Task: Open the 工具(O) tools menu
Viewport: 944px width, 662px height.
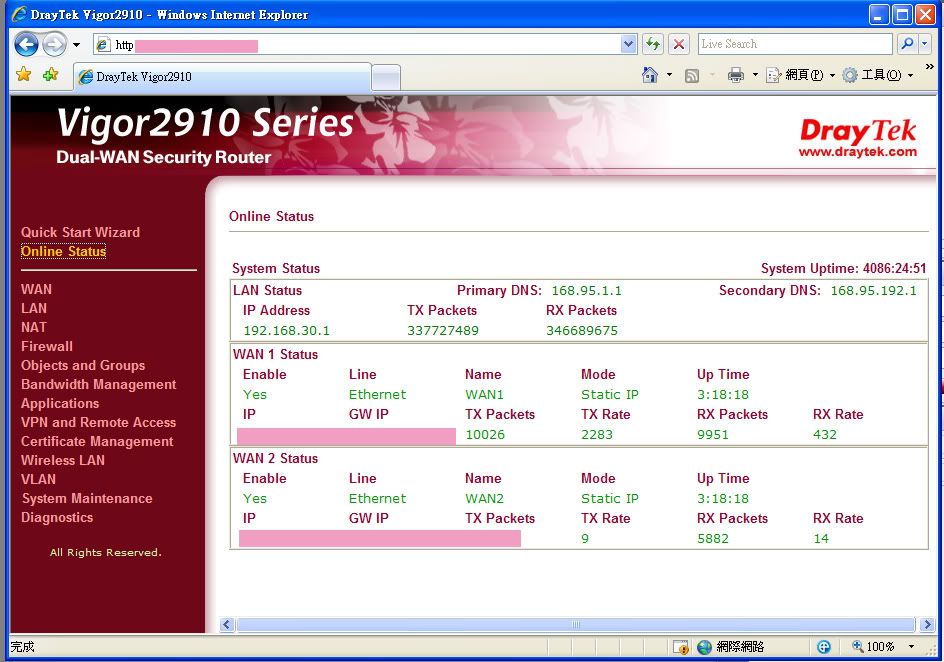Action: (877, 75)
